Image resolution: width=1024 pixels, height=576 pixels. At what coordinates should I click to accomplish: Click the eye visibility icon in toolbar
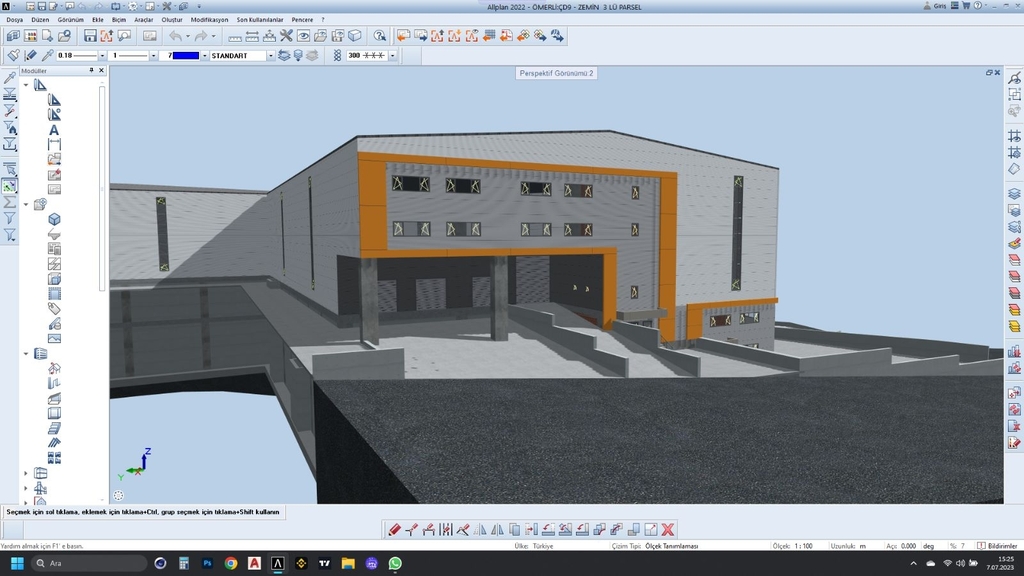tap(303, 36)
